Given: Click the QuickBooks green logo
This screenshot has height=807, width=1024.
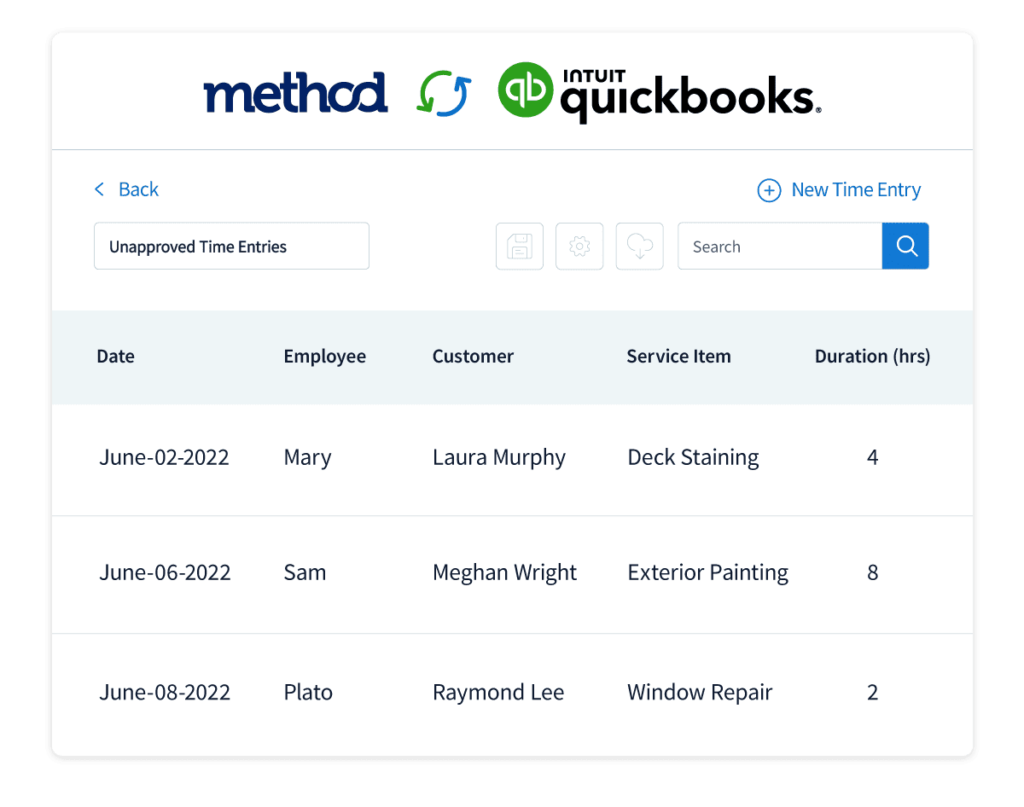Looking at the screenshot, I should (x=525, y=89).
